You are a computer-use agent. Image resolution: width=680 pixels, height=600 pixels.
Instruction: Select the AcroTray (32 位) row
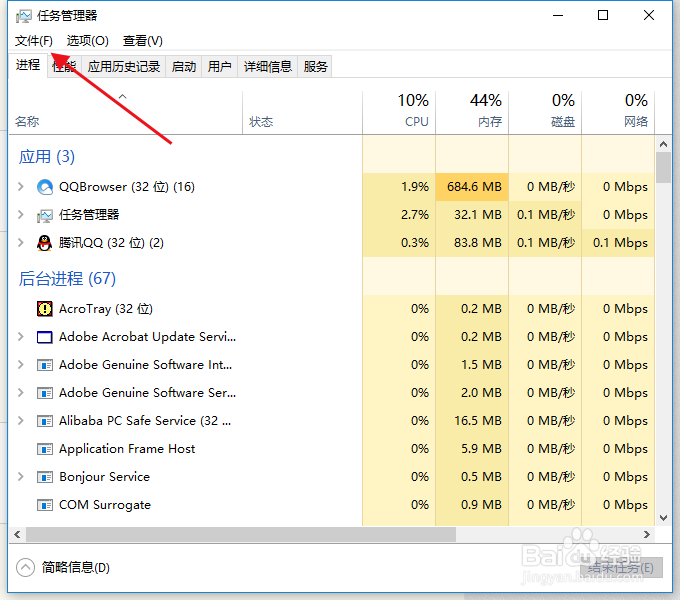click(x=332, y=309)
